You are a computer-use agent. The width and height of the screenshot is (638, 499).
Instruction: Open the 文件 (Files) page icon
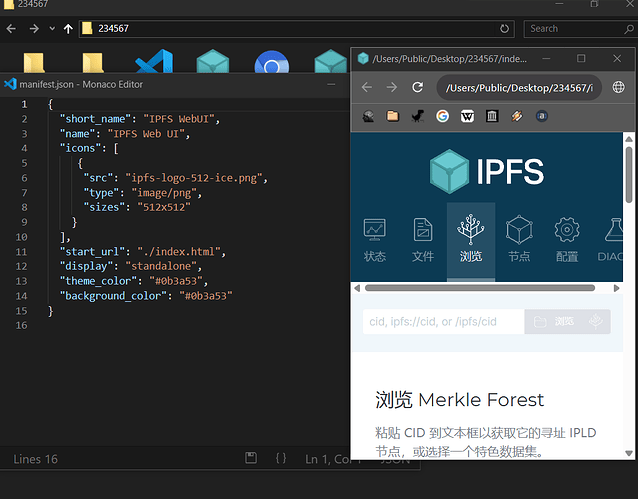click(422, 230)
